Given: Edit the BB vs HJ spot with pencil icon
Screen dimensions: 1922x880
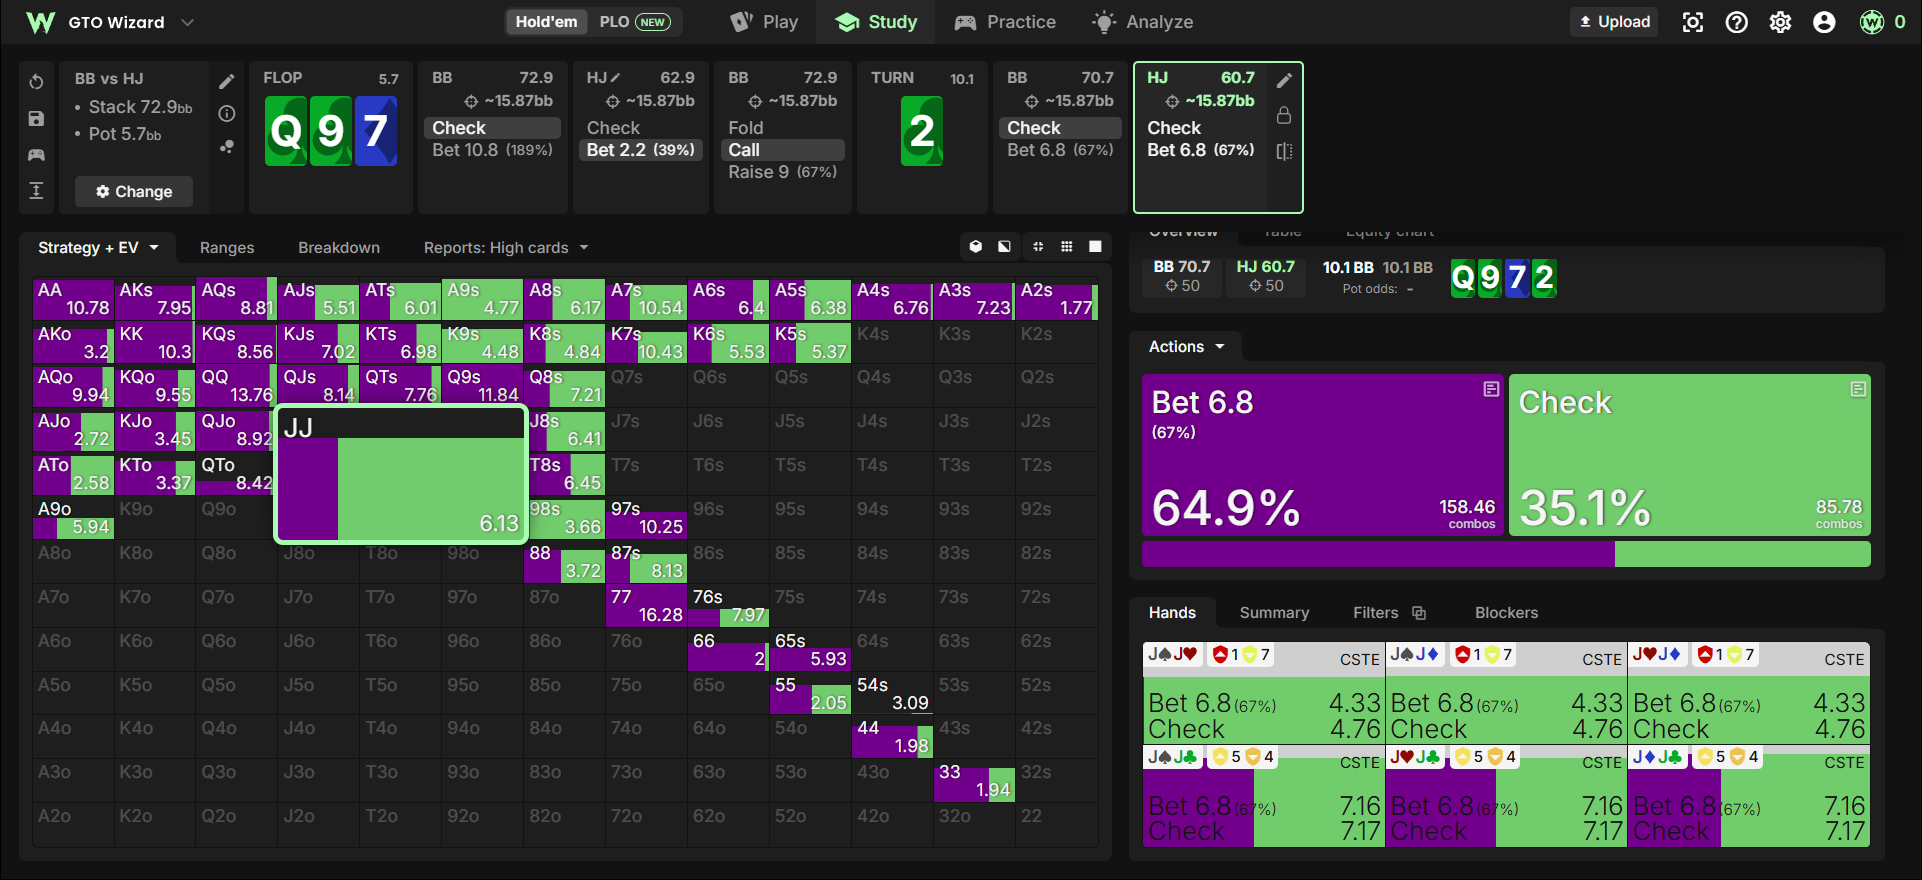Looking at the screenshot, I should pyautogui.click(x=227, y=81).
